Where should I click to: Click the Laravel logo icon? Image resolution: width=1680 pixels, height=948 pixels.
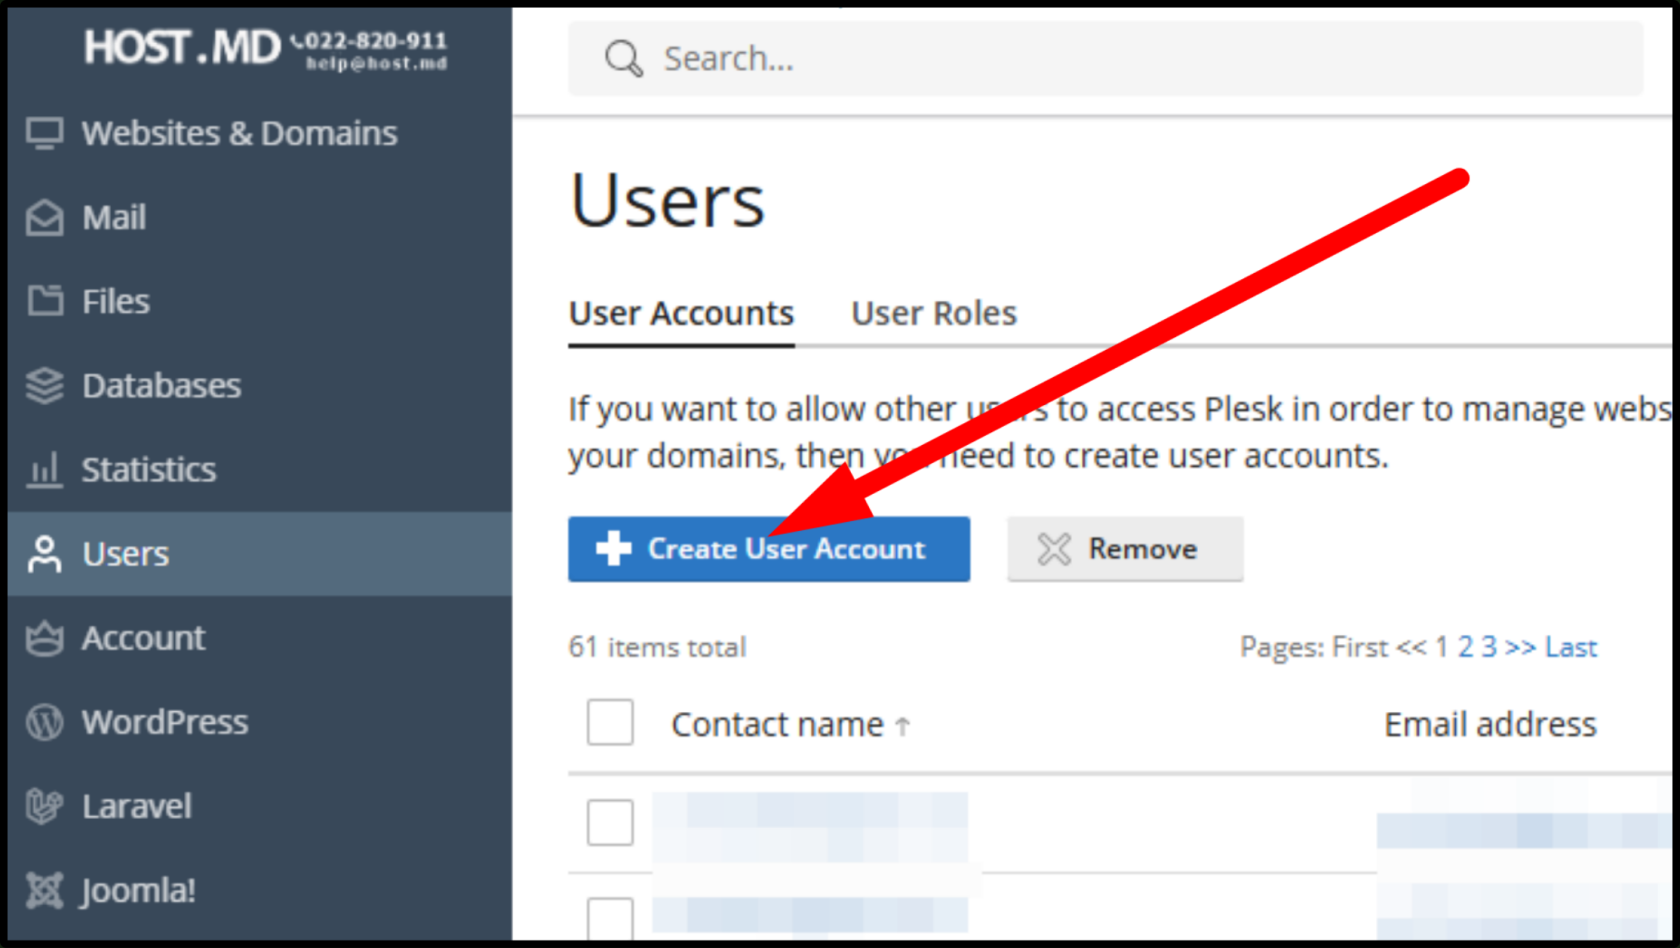pos(44,806)
